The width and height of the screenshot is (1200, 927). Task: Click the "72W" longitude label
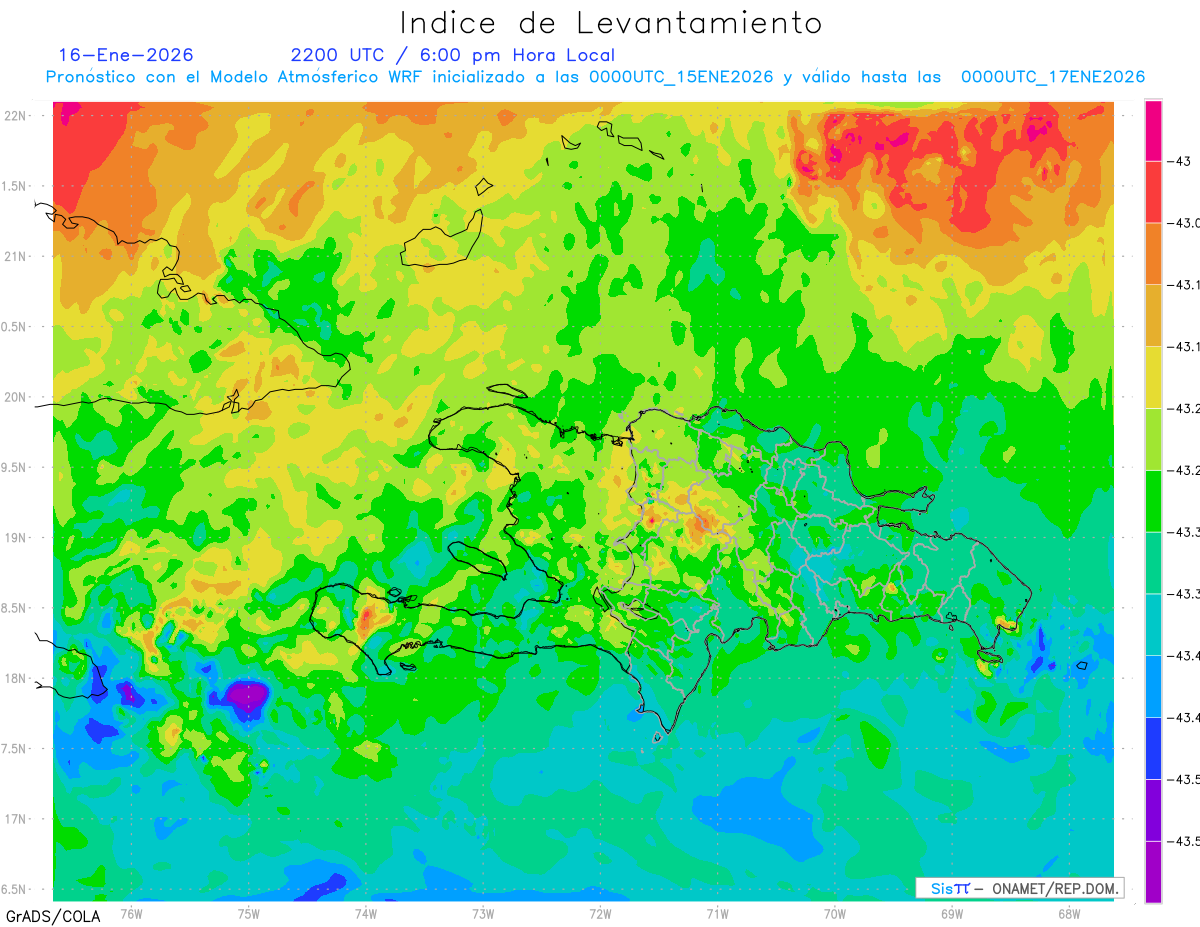tap(600, 913)
